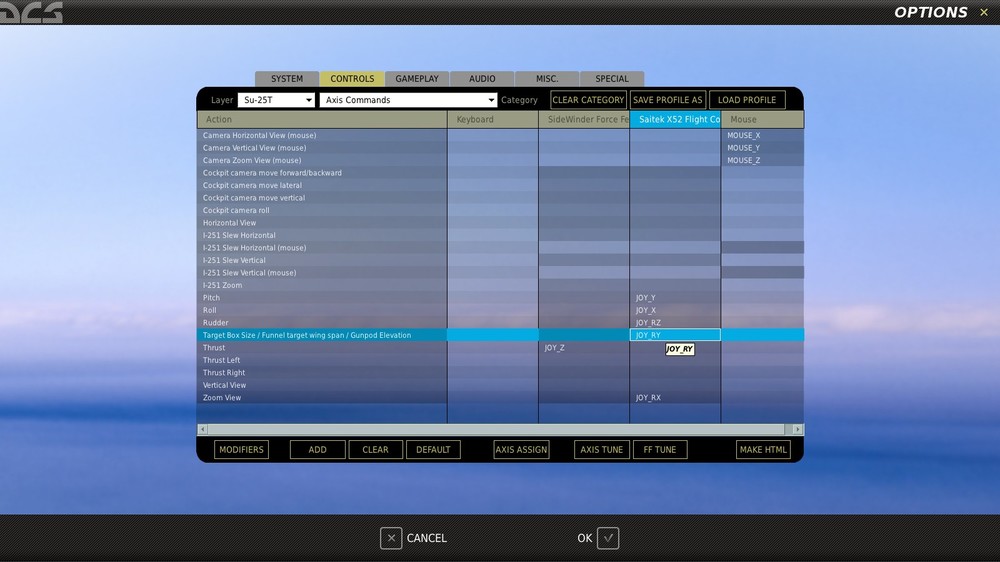Expand the Axis Commands category dropdown
Viewport: 1000px width, 562px height.
click(408, 100)
